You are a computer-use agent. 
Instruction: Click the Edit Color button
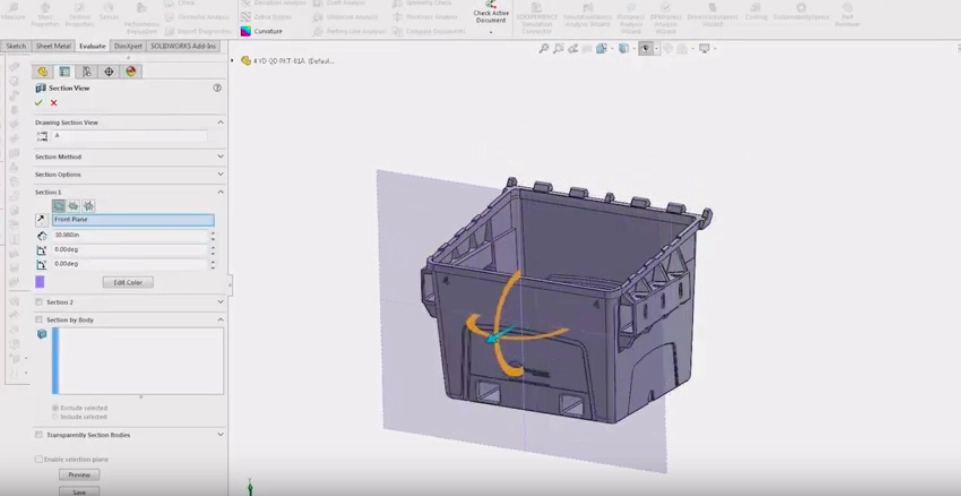point(127,283)
